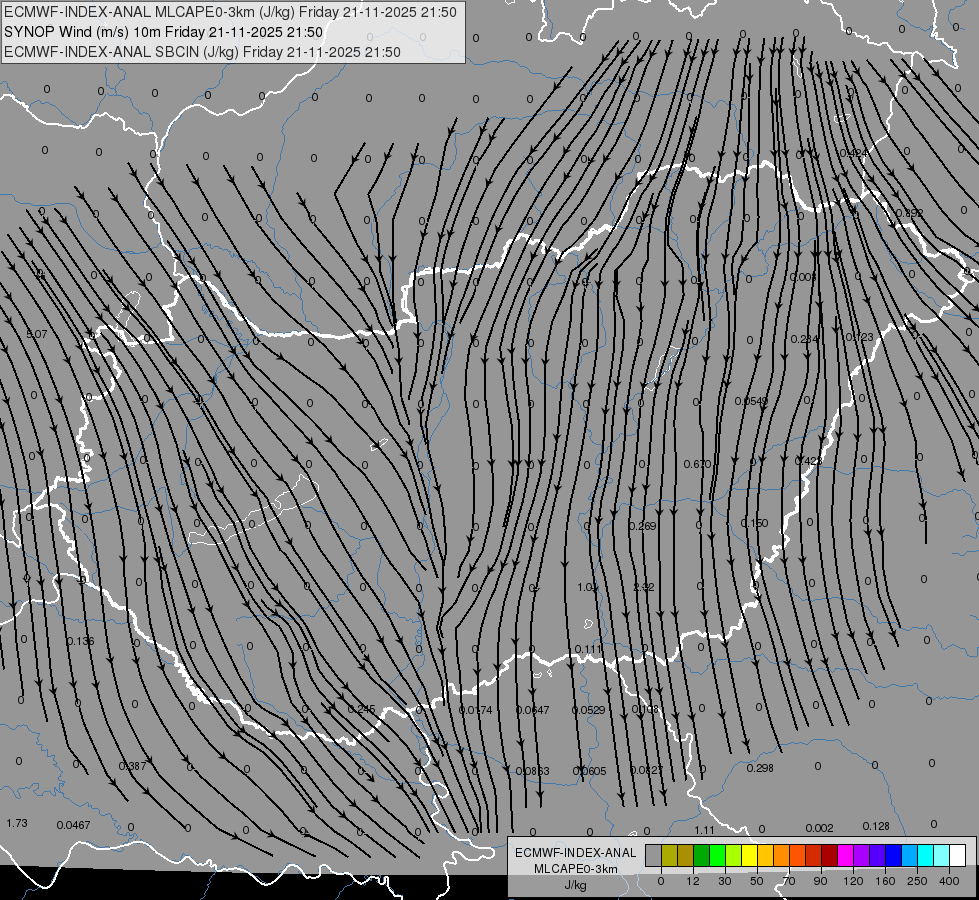Click the map value '1.73'
Viewport: 979px width, 900px height.
[x=17, y=823]
